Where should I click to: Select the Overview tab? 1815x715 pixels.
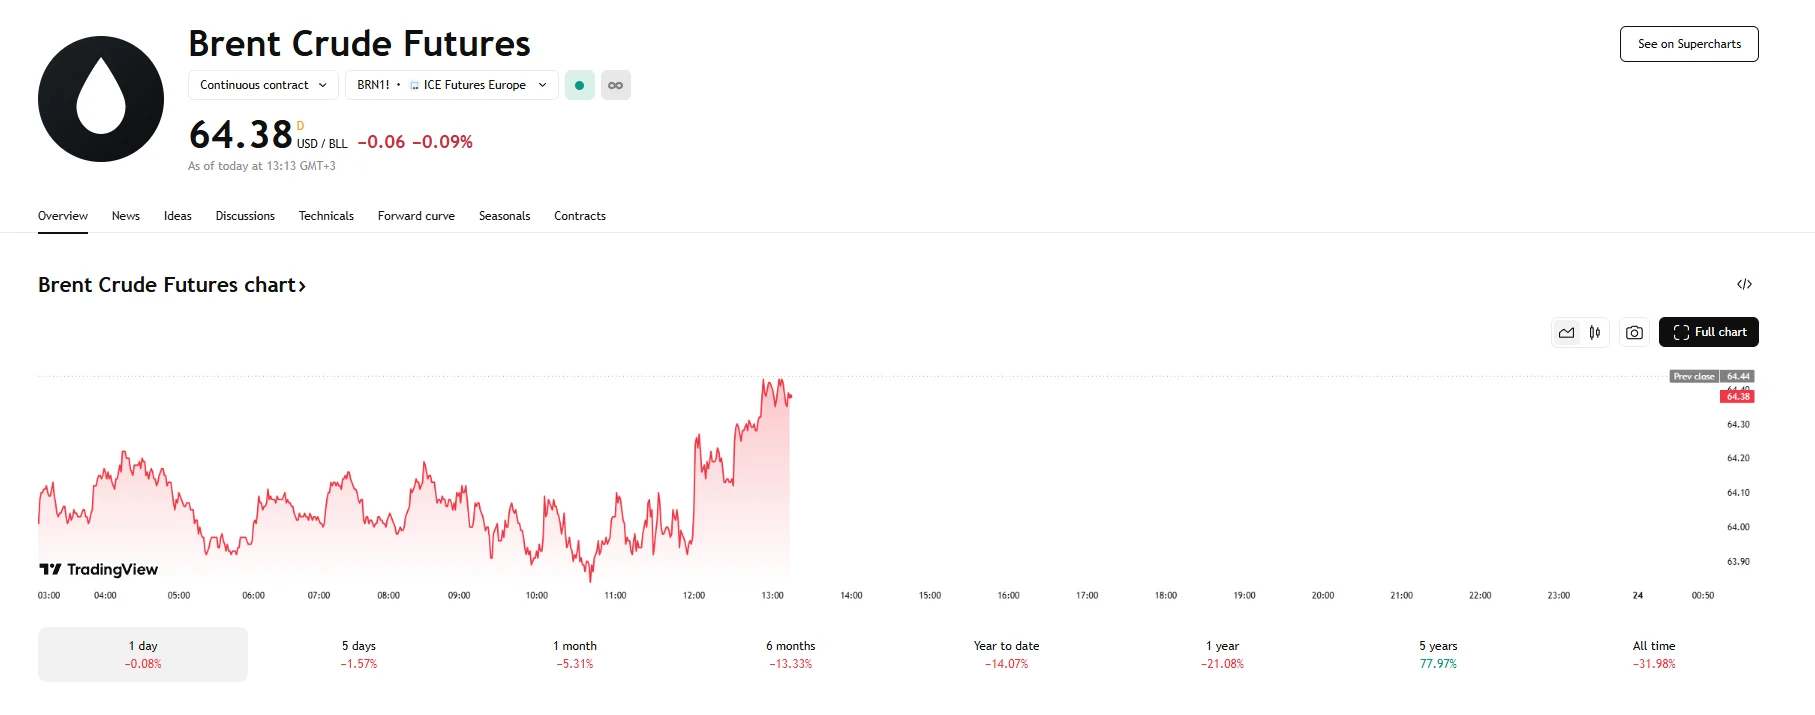click(x=63, y=216)
